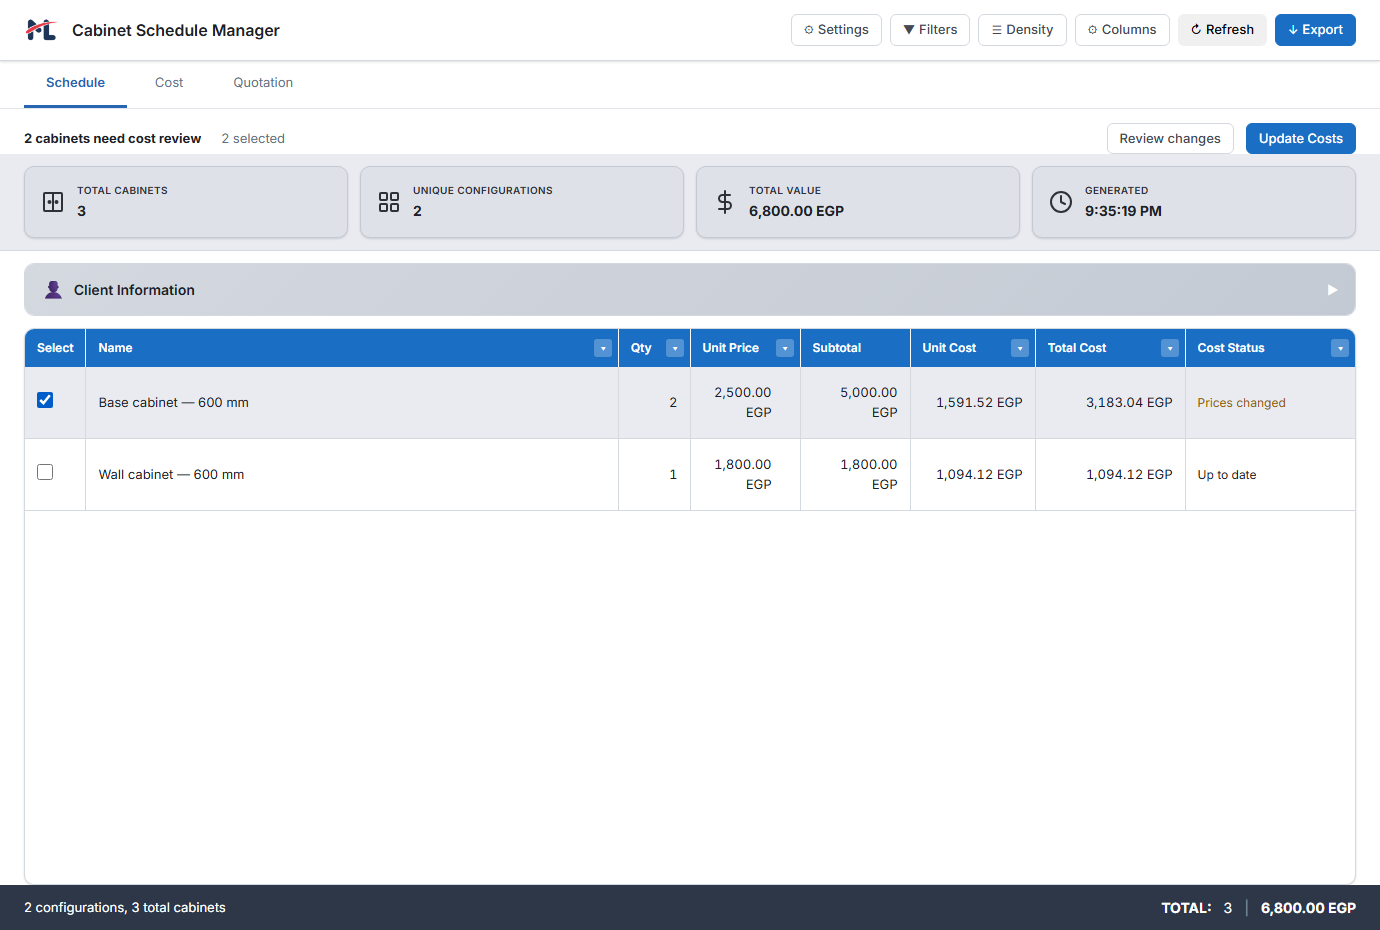Click the 'Up to date' cost status
Image resolution: width=1380 pixels, height=930 pixels.
coord(1227,475)
